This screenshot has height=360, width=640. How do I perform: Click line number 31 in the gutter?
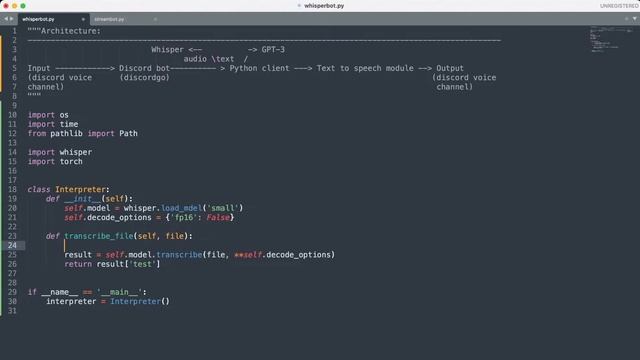click(12, 311)
